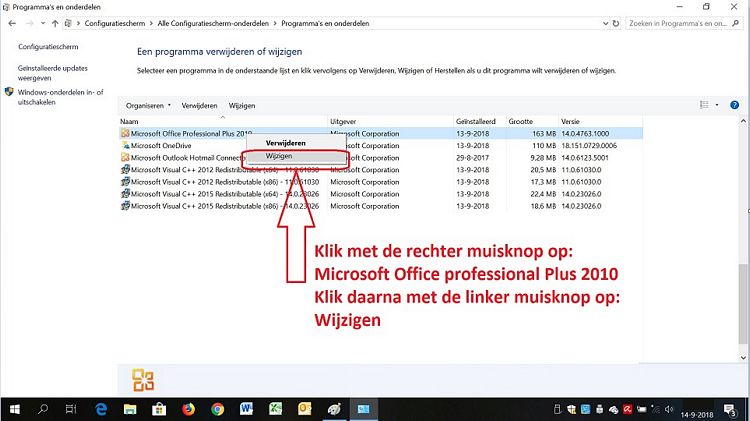Open Word from the taskbar
The image size is (750, 421).
246,409
